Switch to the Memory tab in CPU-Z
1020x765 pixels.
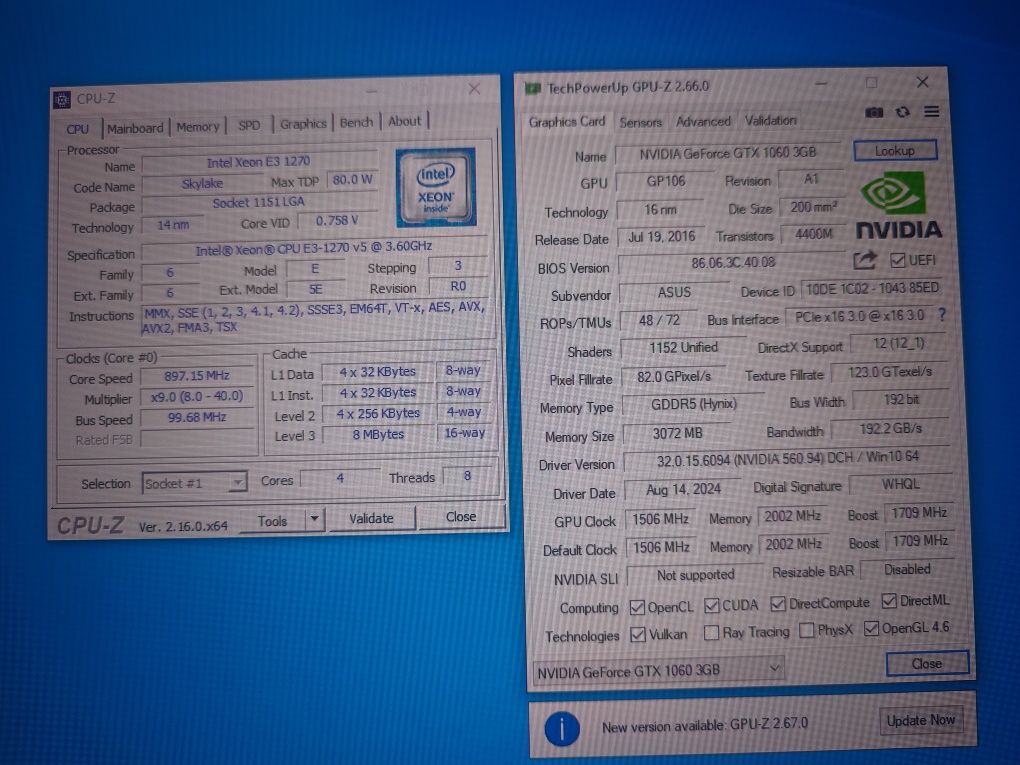[198, 127]
